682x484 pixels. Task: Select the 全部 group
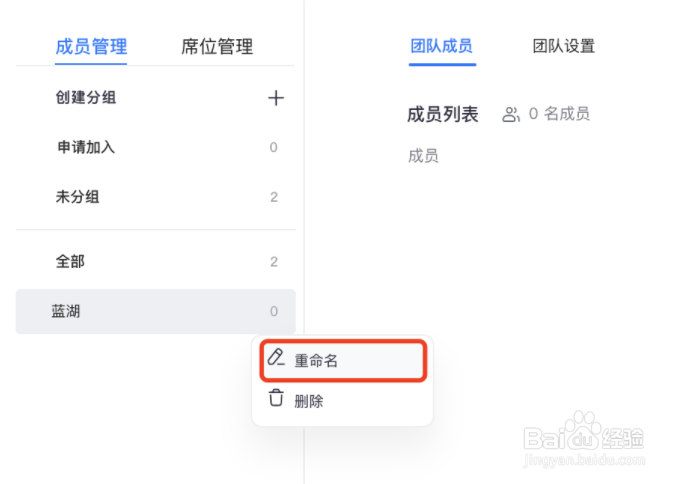[156, 261]
